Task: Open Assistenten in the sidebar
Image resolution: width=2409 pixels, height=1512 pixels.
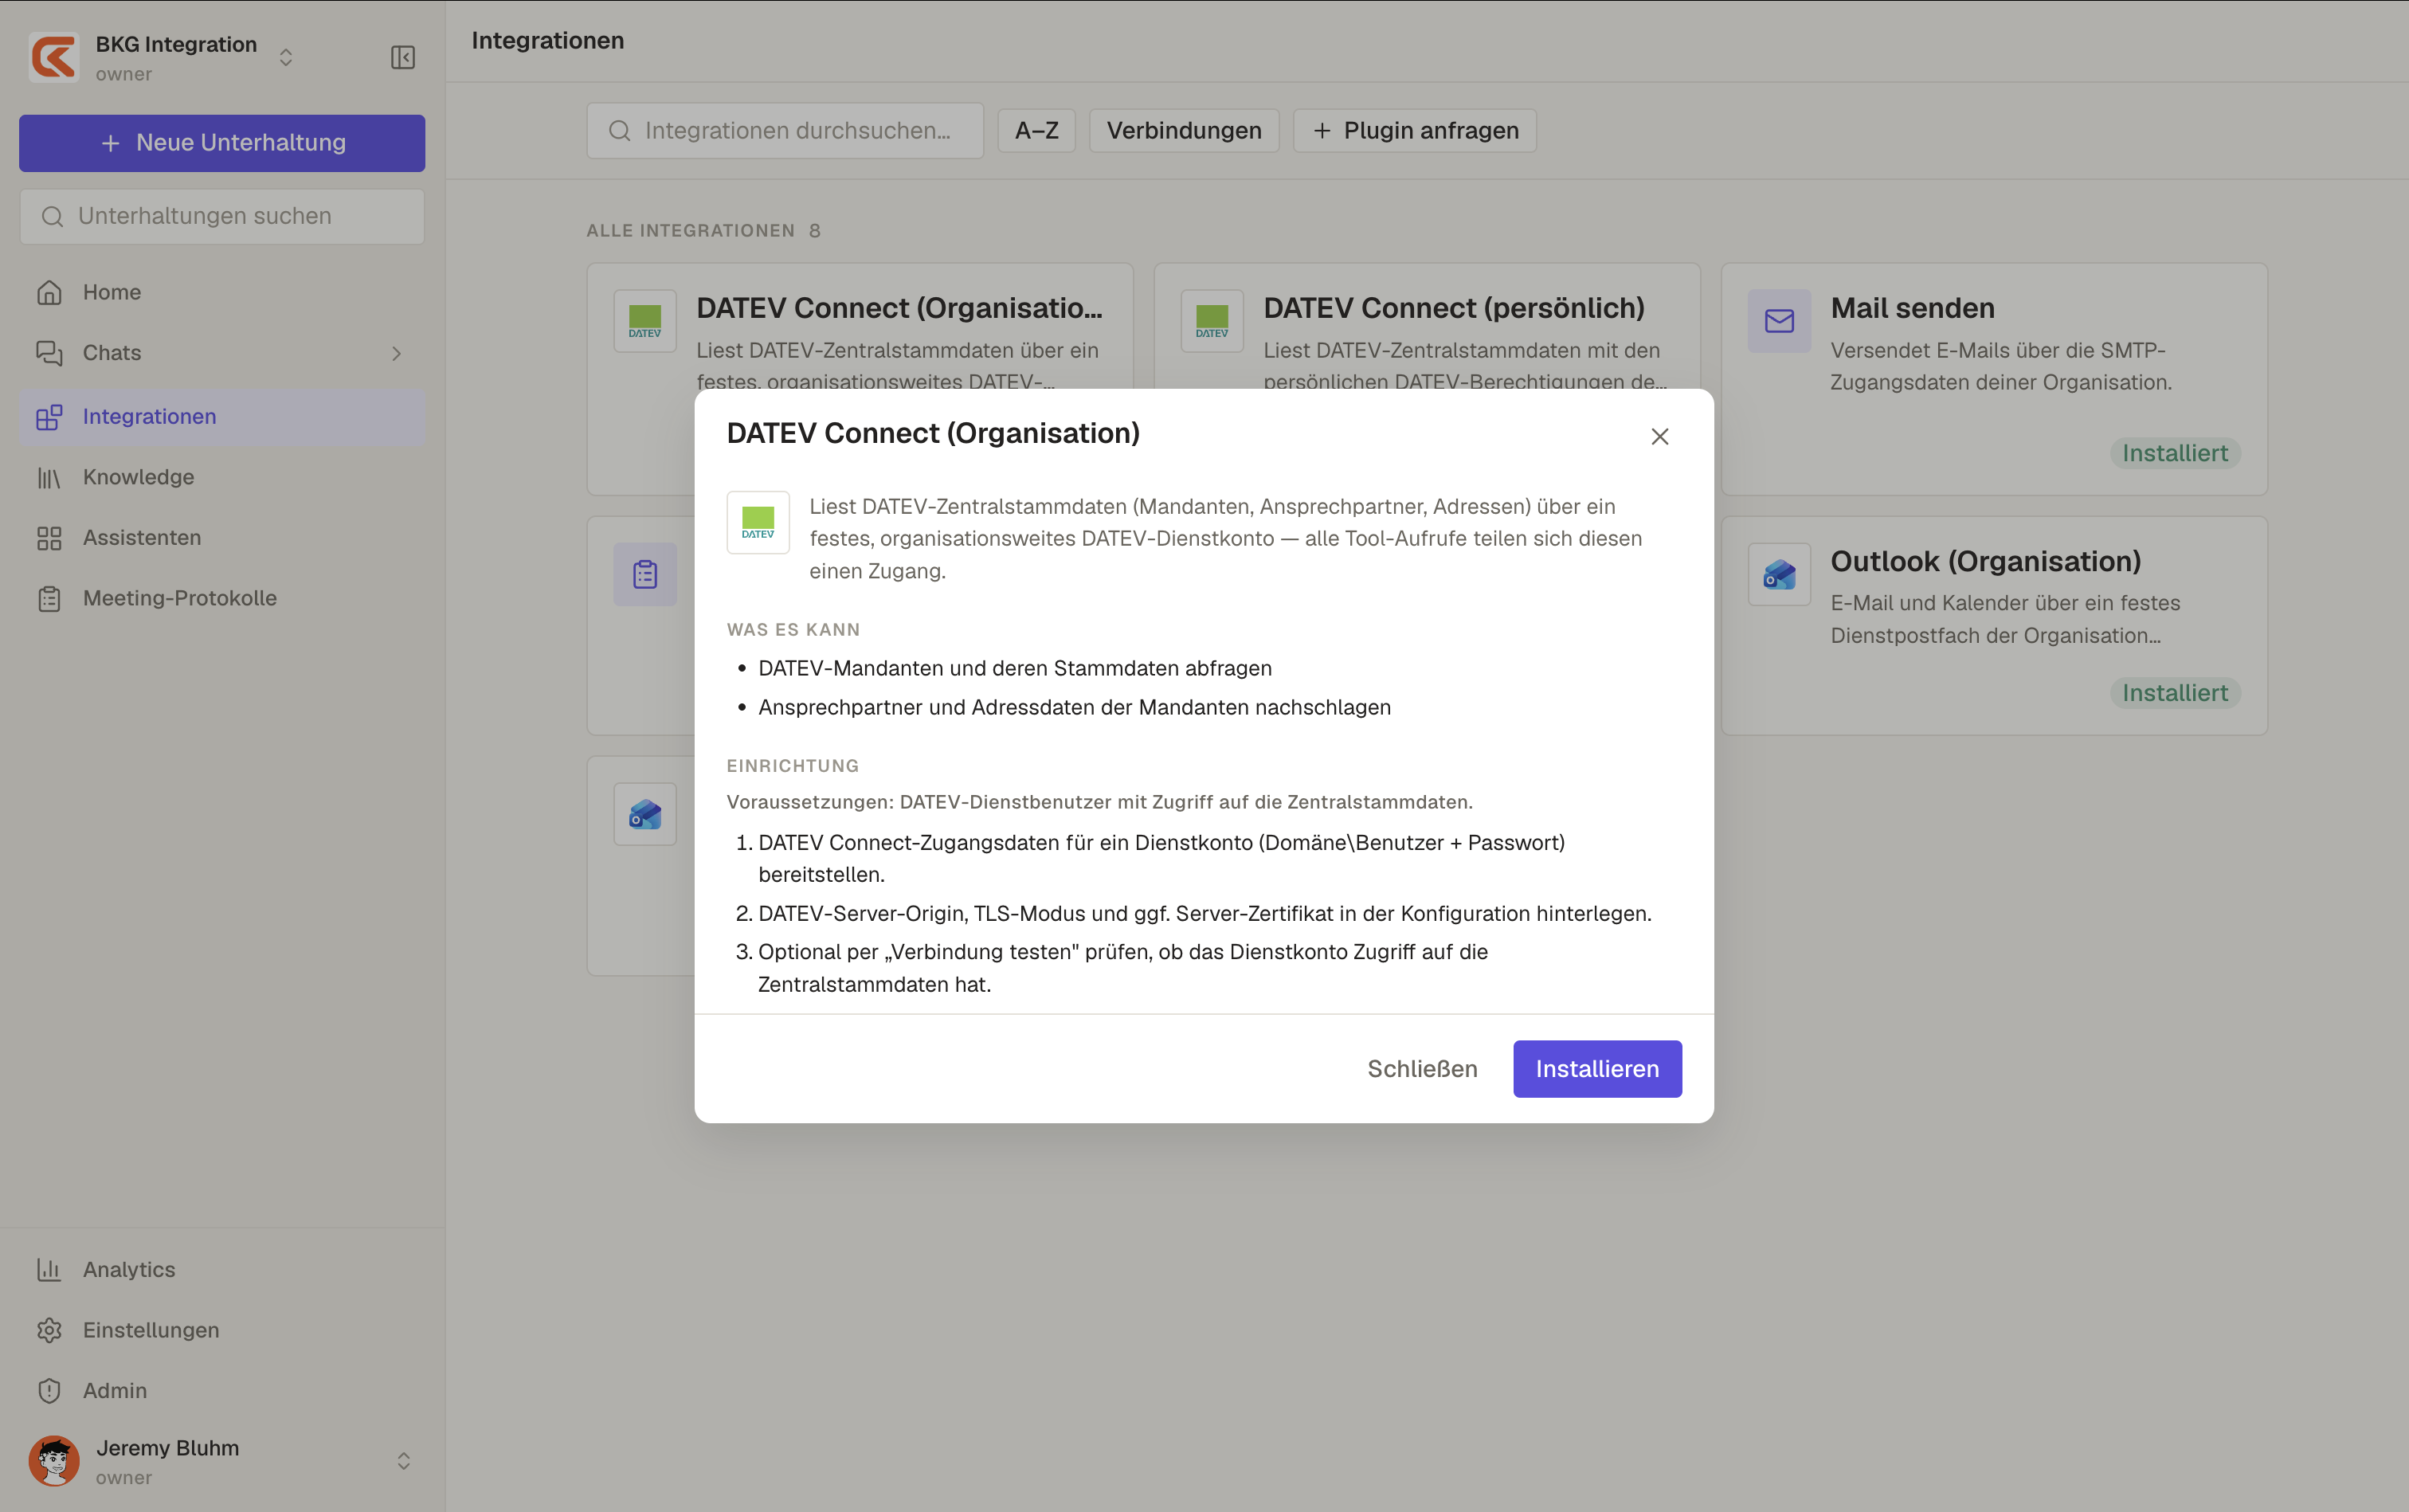Action: coord(222,538)
